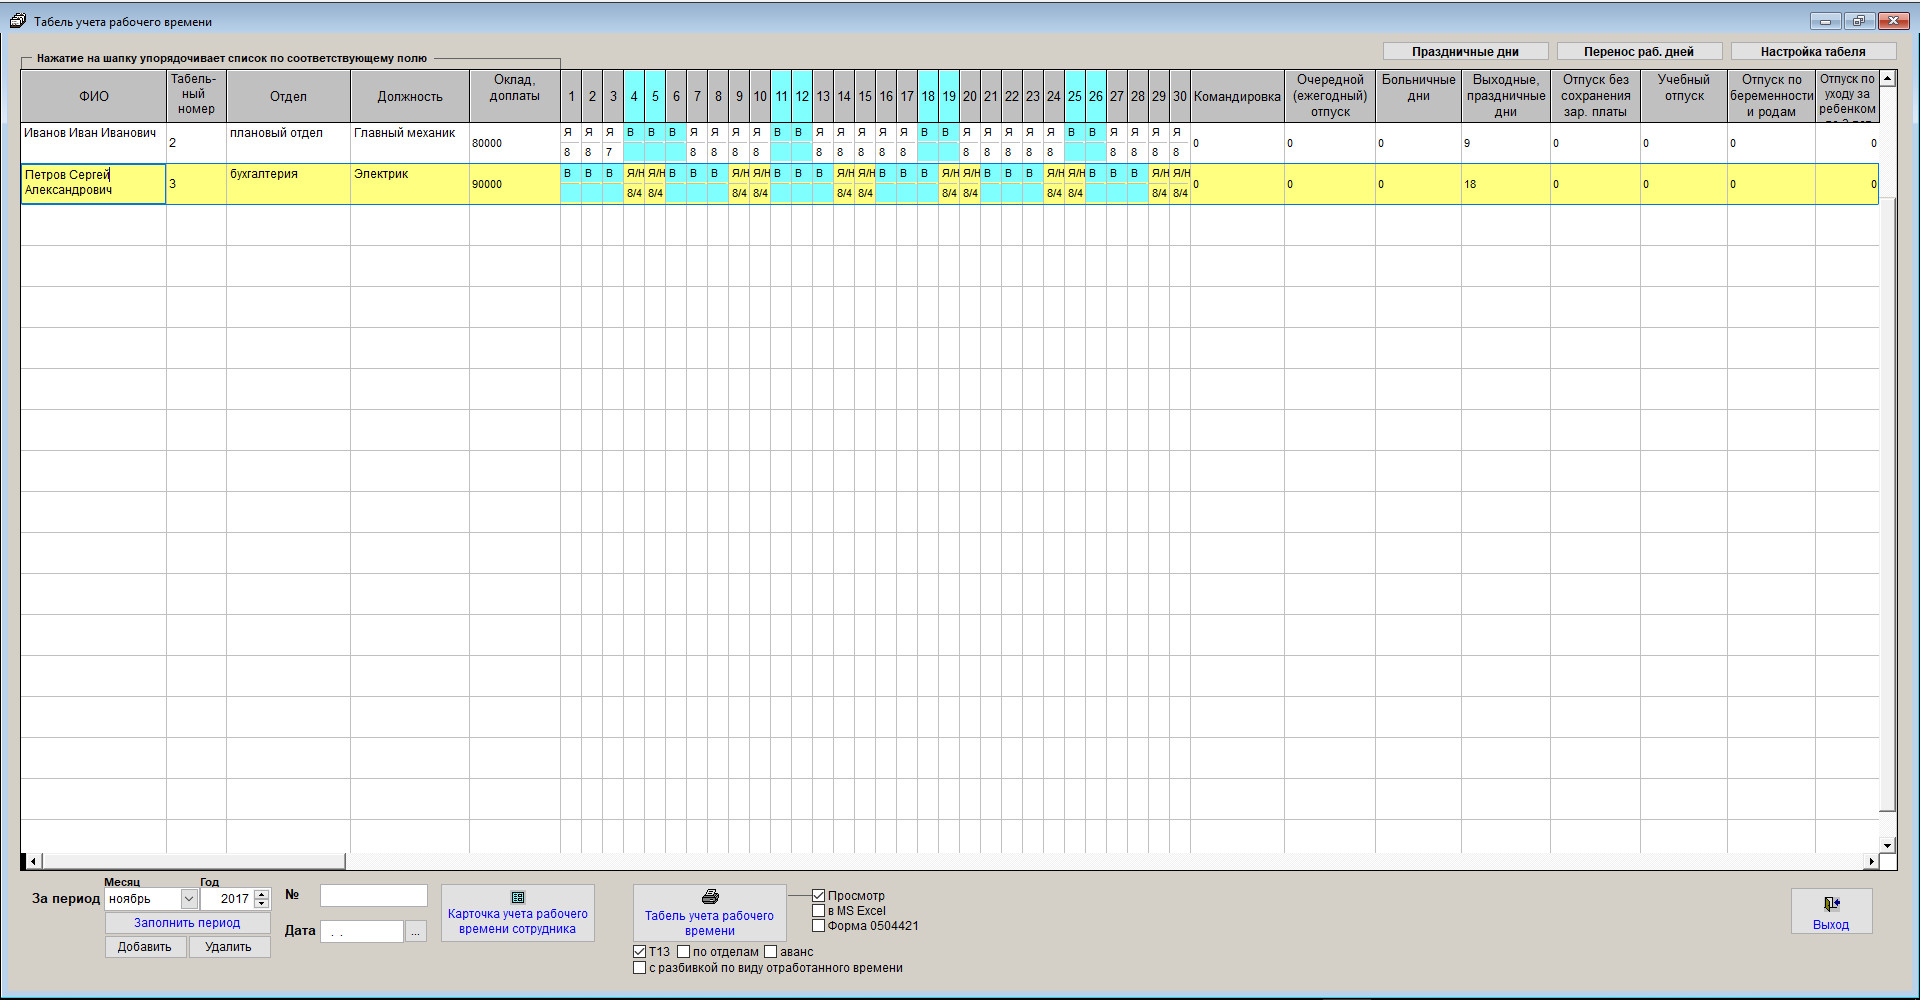Enable the по отделам checkbox
This screenshot has height=1000, width=1920.
coord(684,952)
